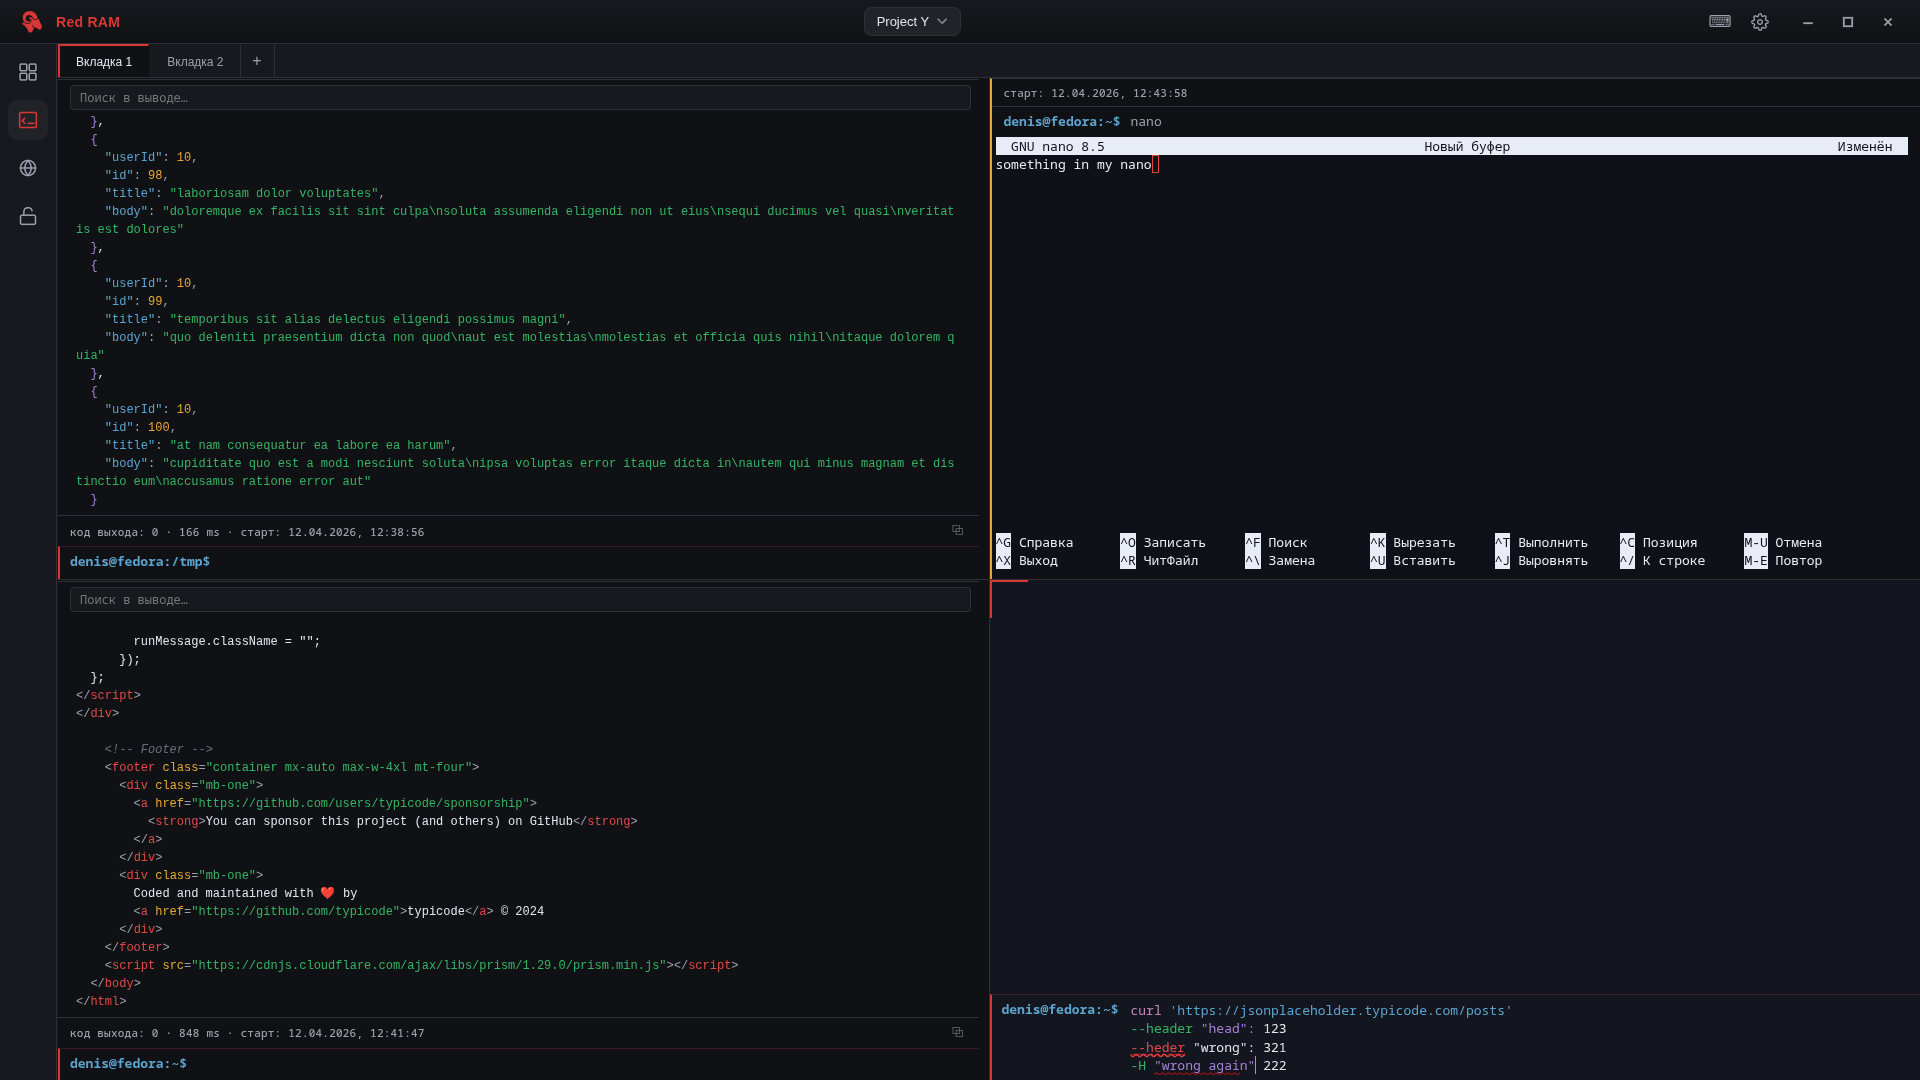This screenshot has height=1080, width=1920.
Task: Switch to Вкладка 2 tab
Action: click(195, 62)
